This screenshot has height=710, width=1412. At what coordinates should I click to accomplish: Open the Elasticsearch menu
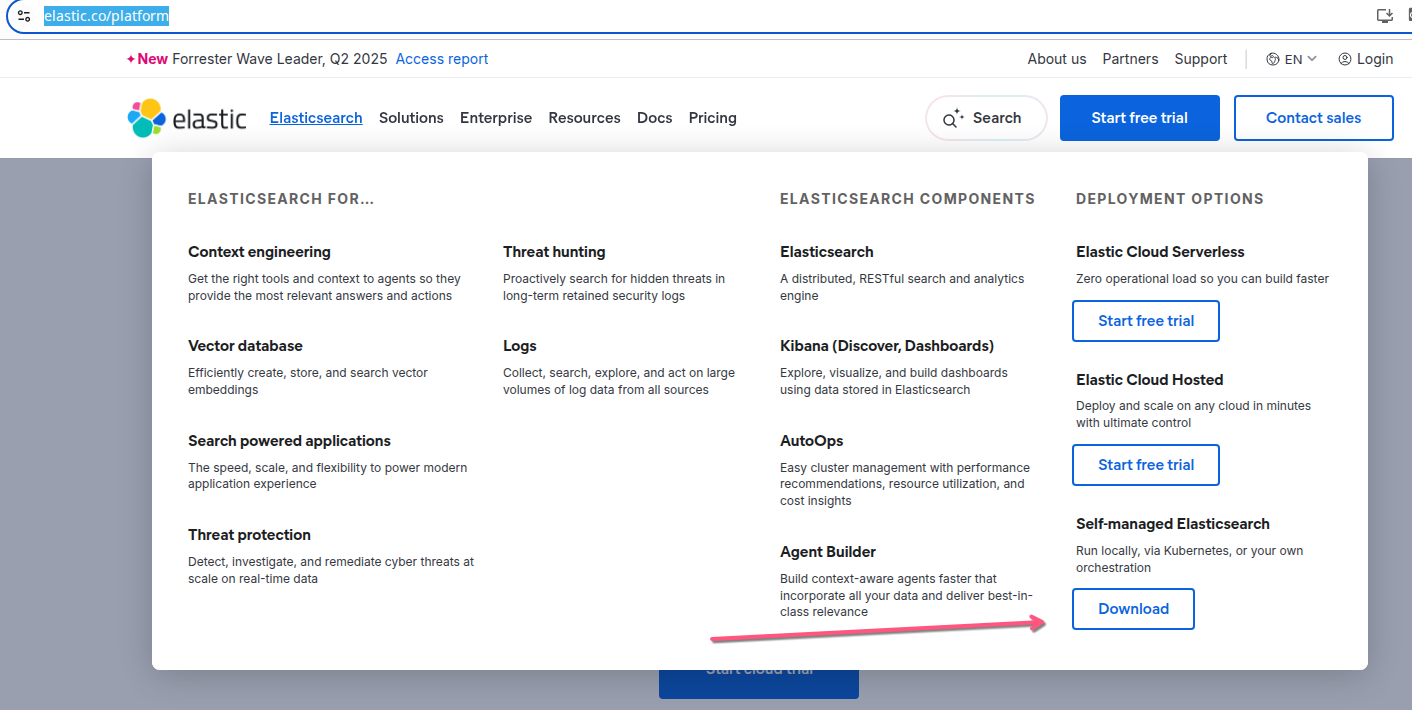[x=316, y=118]
